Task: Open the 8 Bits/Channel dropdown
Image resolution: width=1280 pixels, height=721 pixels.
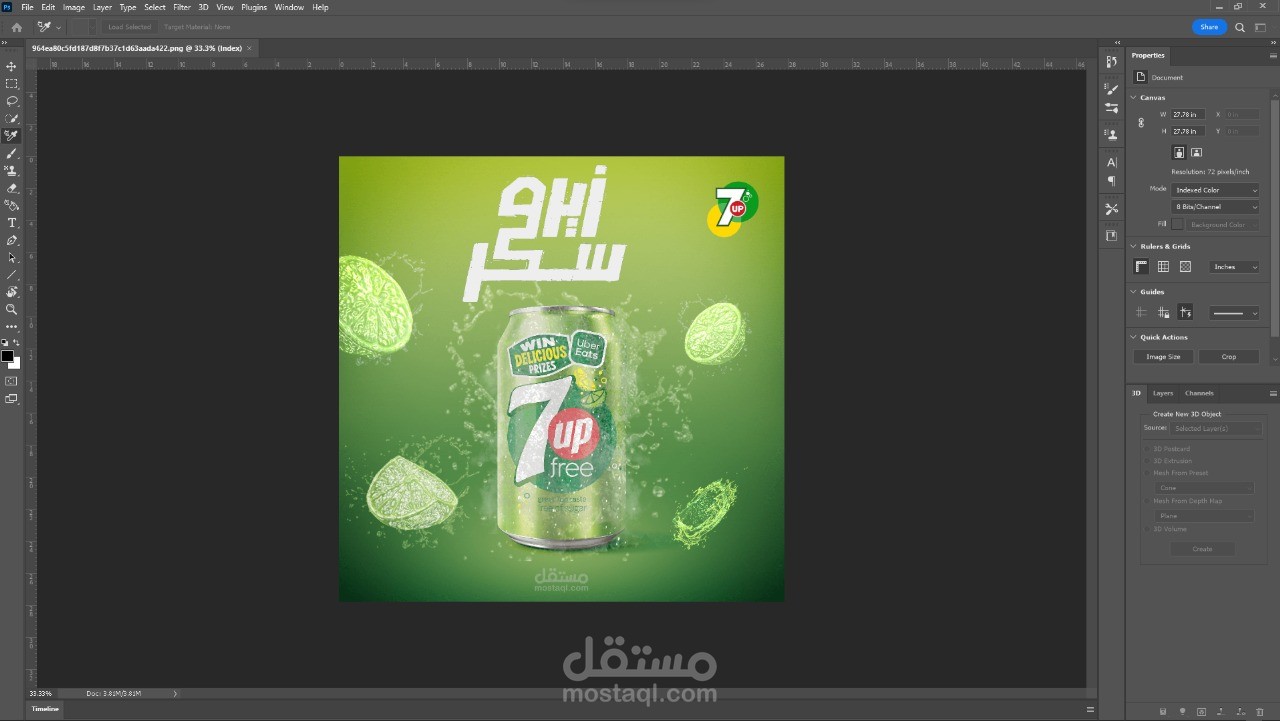Action: (x=1215, y=207)
